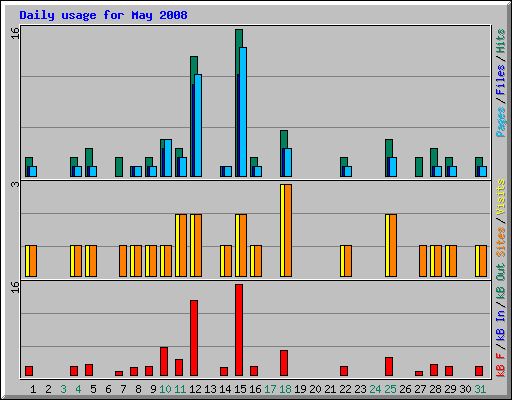Click the red KB bar for day 18

(284, 363)
